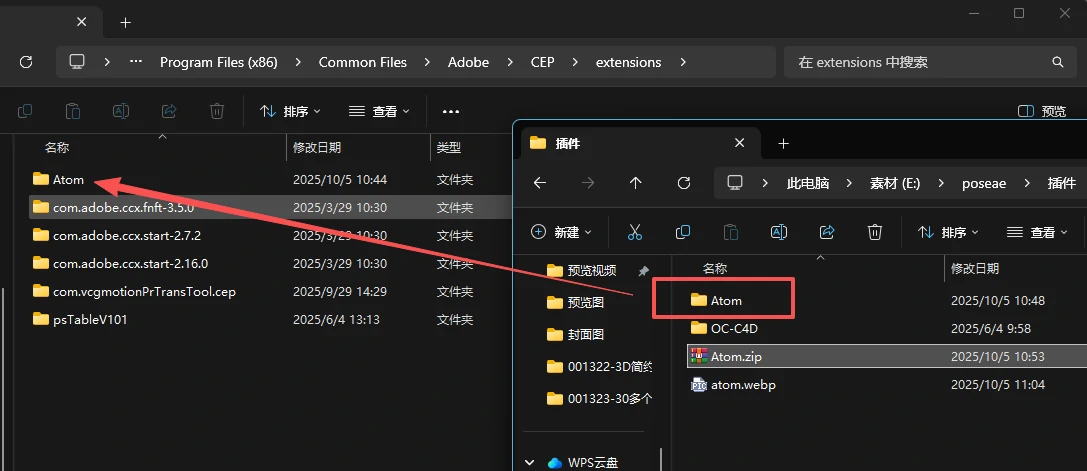Click Rename icon in extensions toolbar
This screenshot has width=1087, height=471.
coord(121,111)
